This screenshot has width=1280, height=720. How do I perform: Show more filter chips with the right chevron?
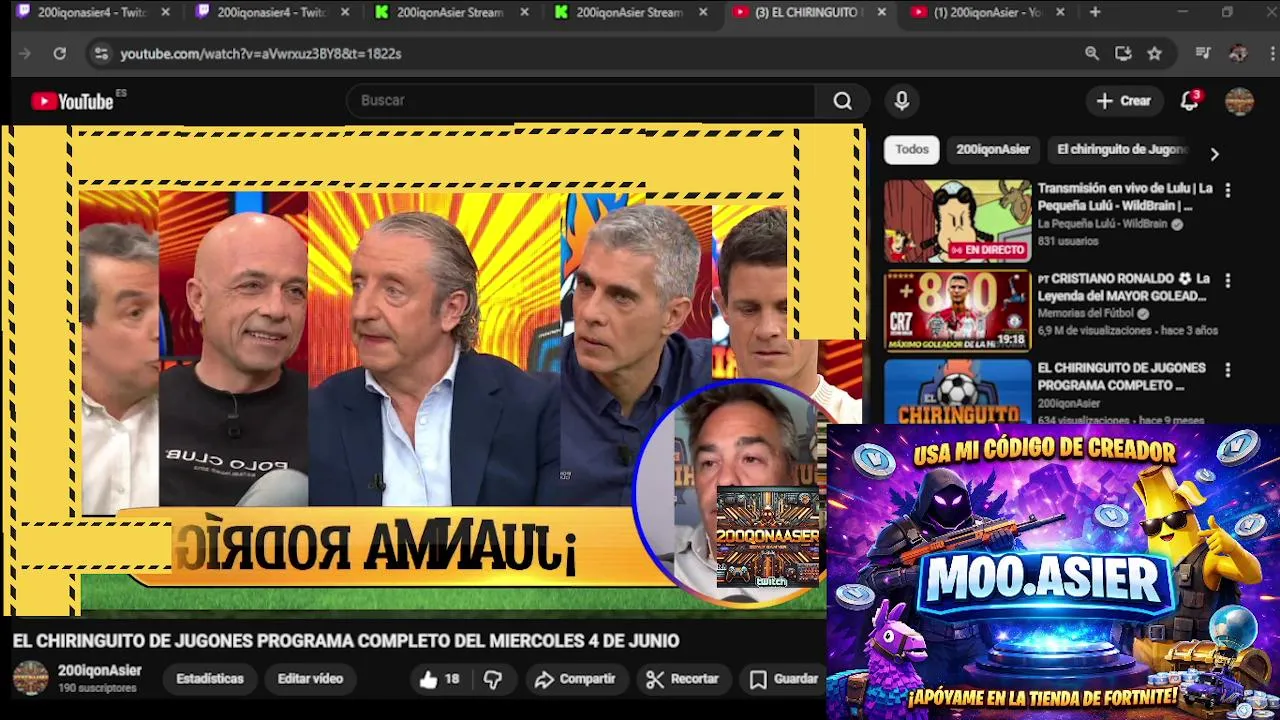(1214, 154)
